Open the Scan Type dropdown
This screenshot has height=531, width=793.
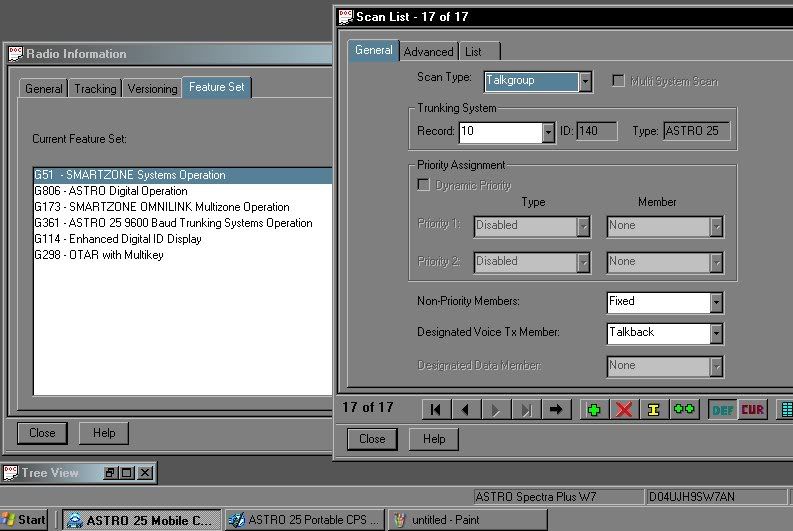coord(585,81)
